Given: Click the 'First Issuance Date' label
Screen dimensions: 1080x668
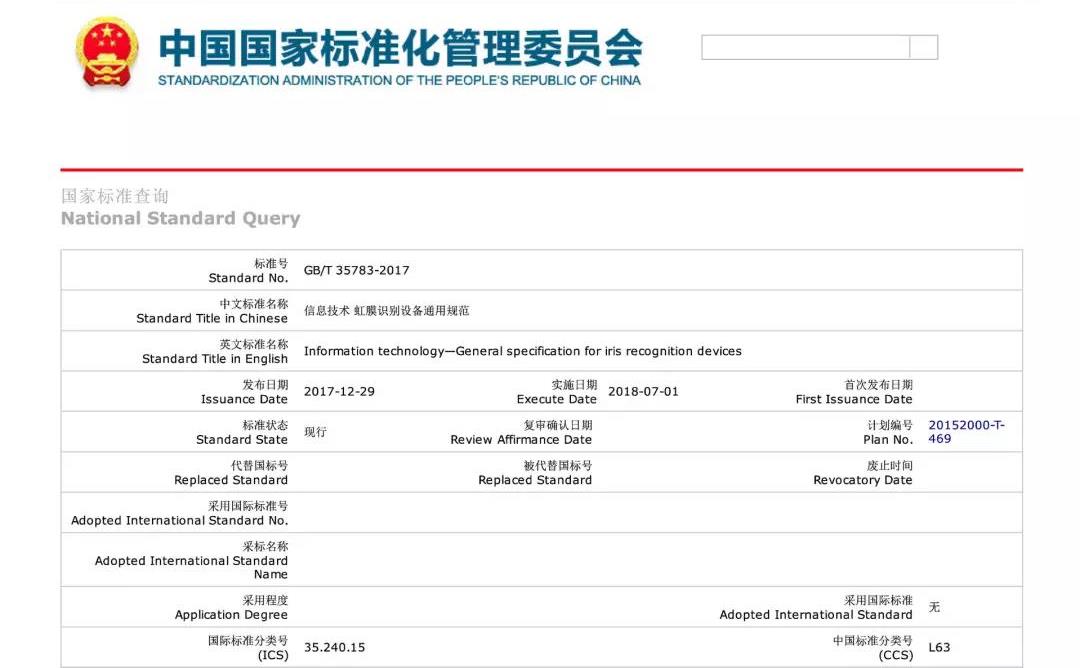Looking at the screenshot, I should pos(854,399).
